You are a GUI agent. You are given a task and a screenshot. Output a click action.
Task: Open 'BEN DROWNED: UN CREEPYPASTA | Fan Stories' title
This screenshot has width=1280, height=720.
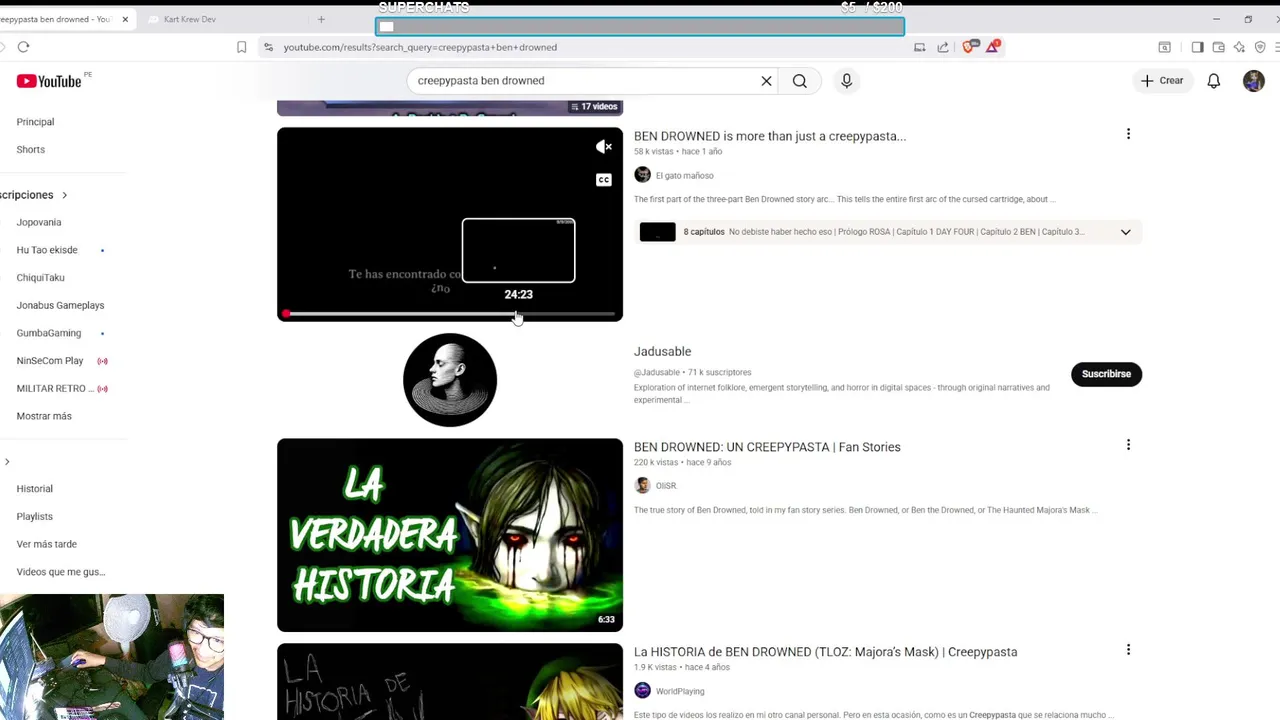pos(767,447)
